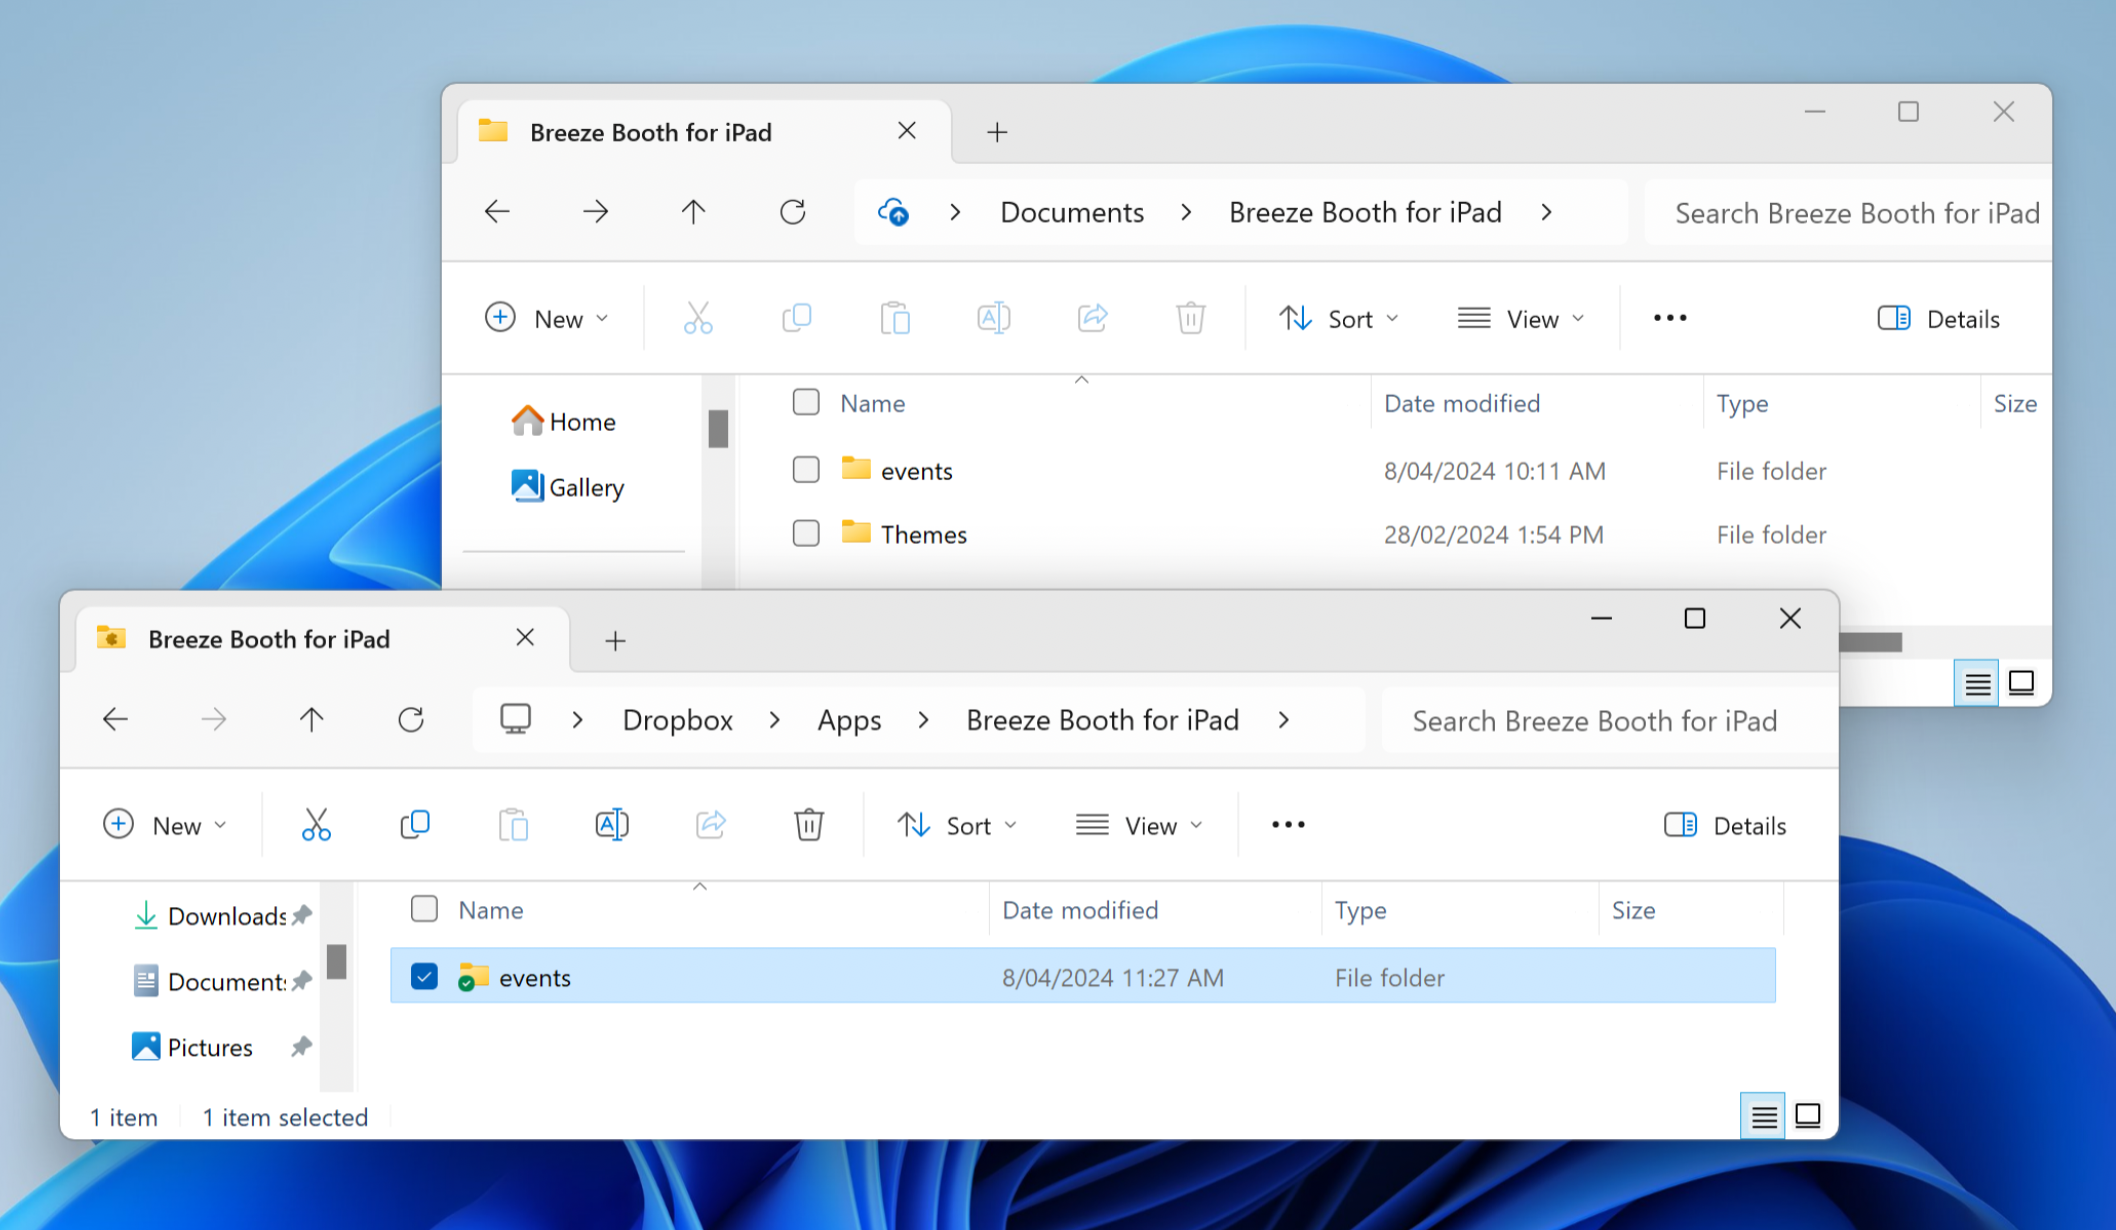The width and height of the screenshot is (2116, 1230).
Task: Go back in the Documents Breeze Booth window
Action: [x=497, y=212]
